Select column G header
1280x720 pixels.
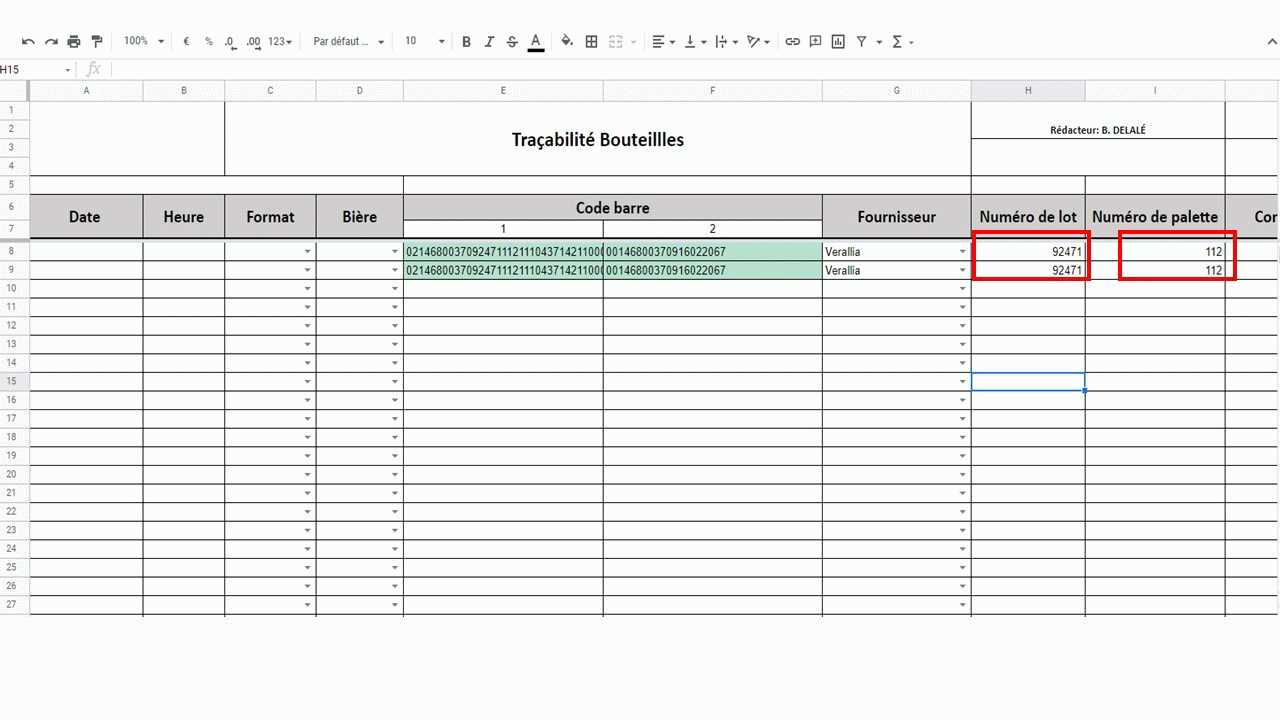pyautogui.click(x=897, y=91)
